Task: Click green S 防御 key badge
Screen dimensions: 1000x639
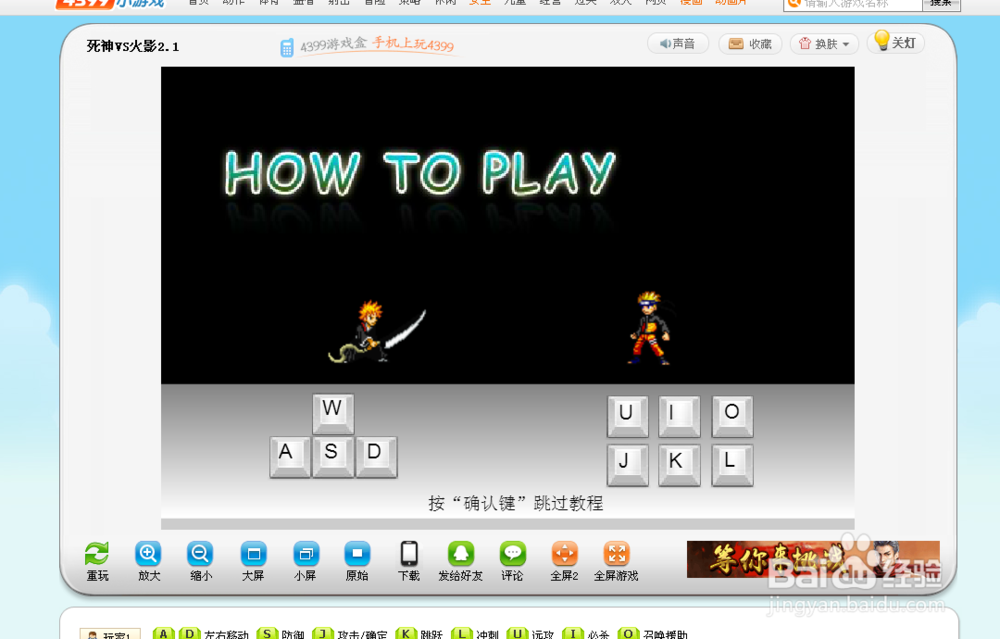Action: (x=267, y=634)
